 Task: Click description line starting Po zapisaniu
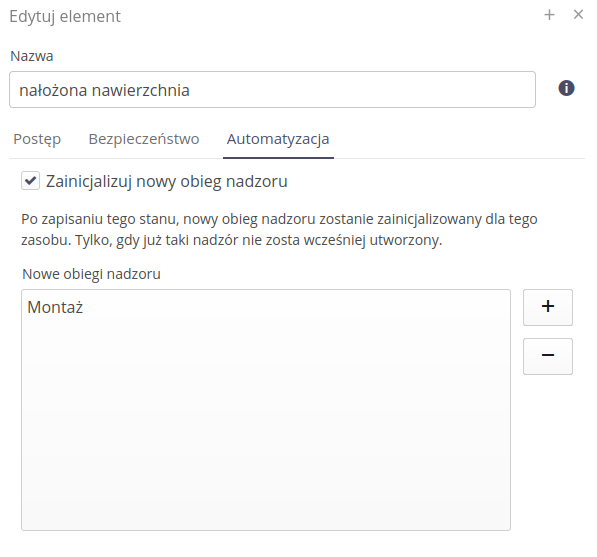point(279,219)
